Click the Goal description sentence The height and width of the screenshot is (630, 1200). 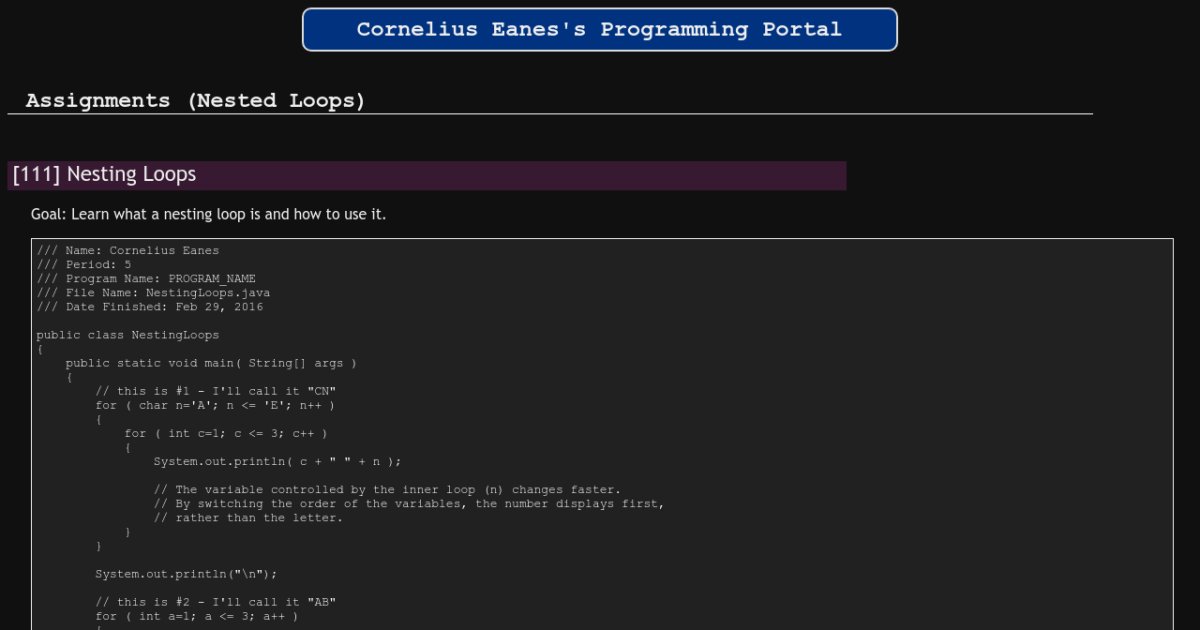click(208, 215)
